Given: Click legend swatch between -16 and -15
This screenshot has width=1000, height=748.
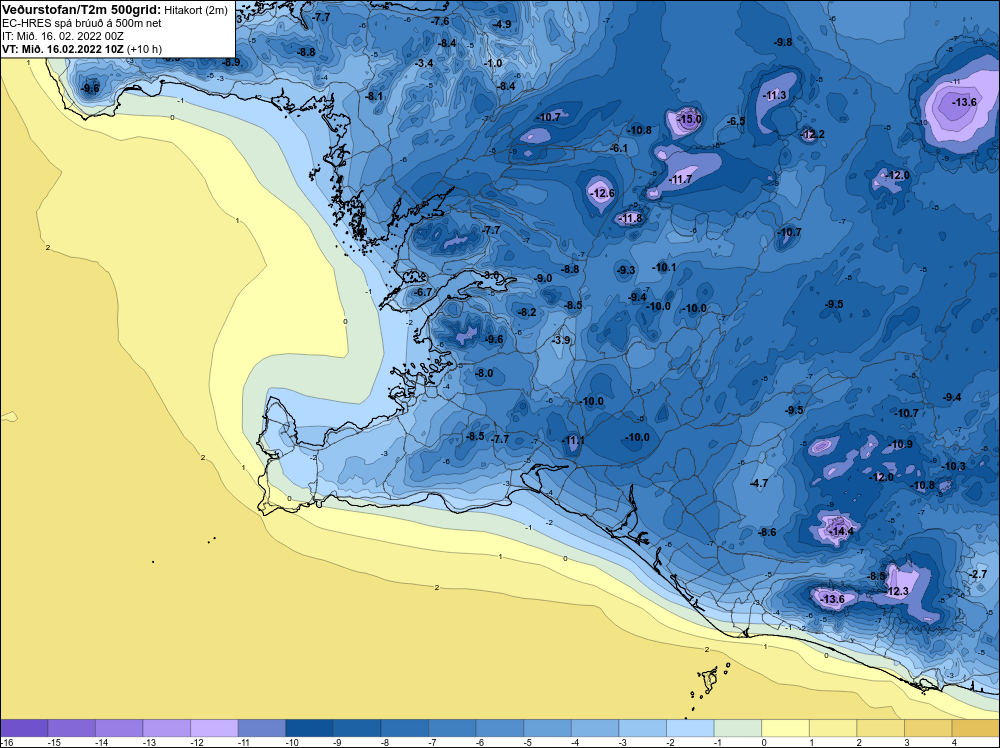Looking at the screenshot, I should 24,728.
